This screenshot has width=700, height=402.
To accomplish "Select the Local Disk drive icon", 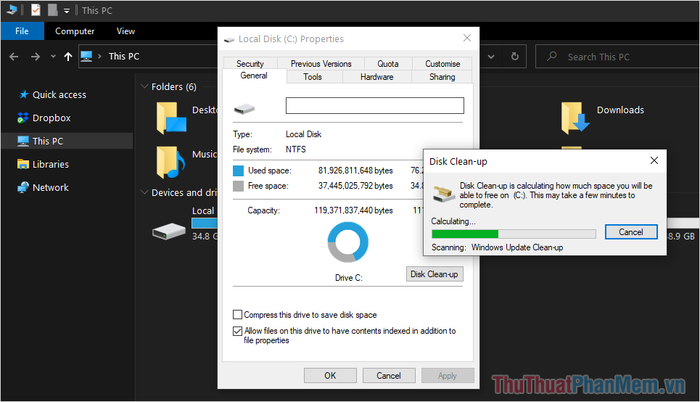I will (x=168, y=231).
